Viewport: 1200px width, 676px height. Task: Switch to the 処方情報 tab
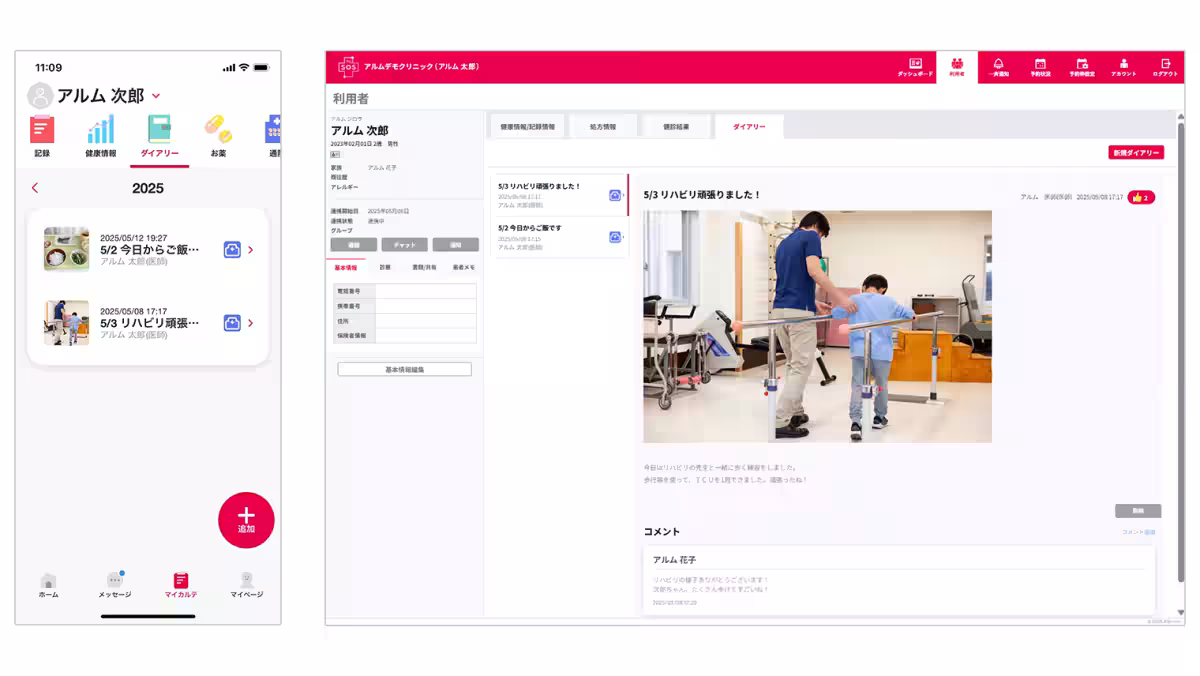tap(603, 127)
